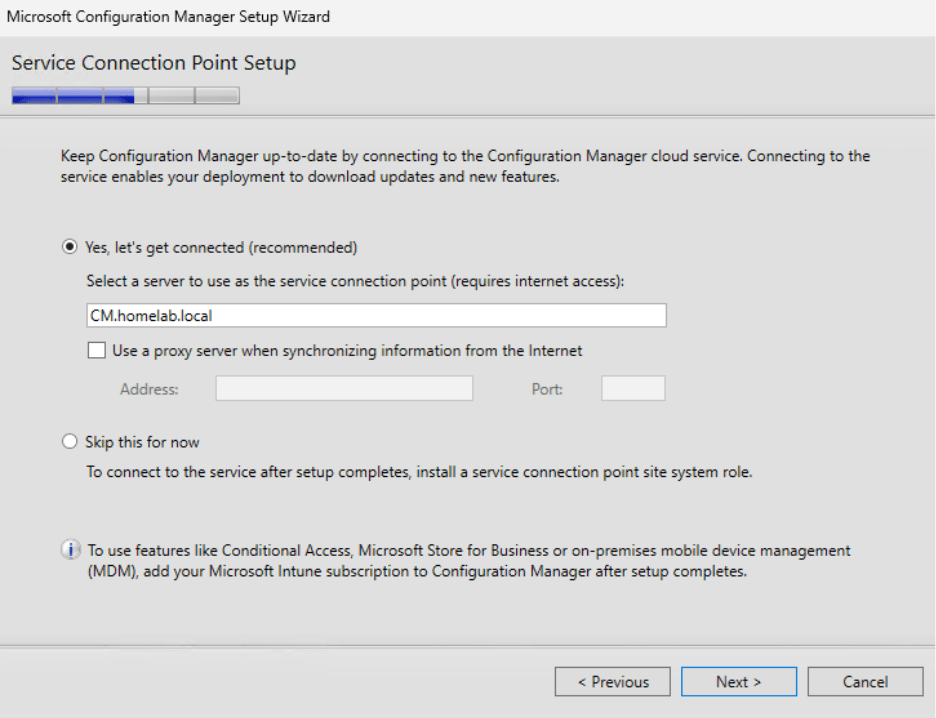Enable the proxy server checkbox
Image resolution: width=936 pixels, height=718 pixels.
click(96, 350)
